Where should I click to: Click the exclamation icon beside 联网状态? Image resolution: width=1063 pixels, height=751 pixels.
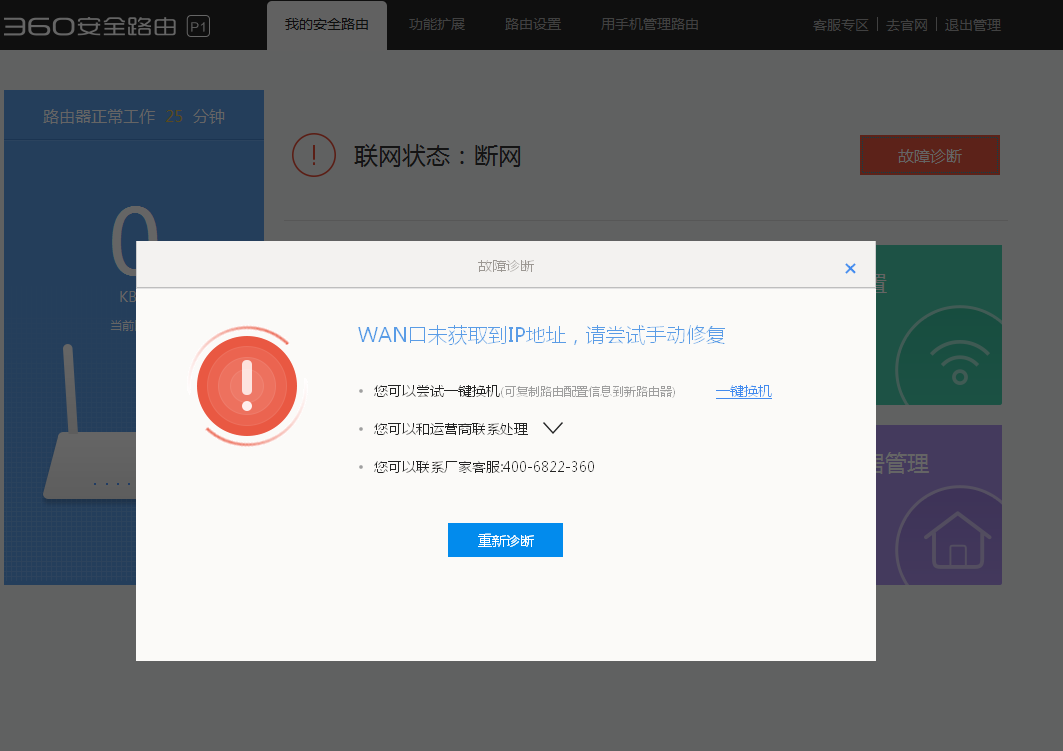[314, 155]
